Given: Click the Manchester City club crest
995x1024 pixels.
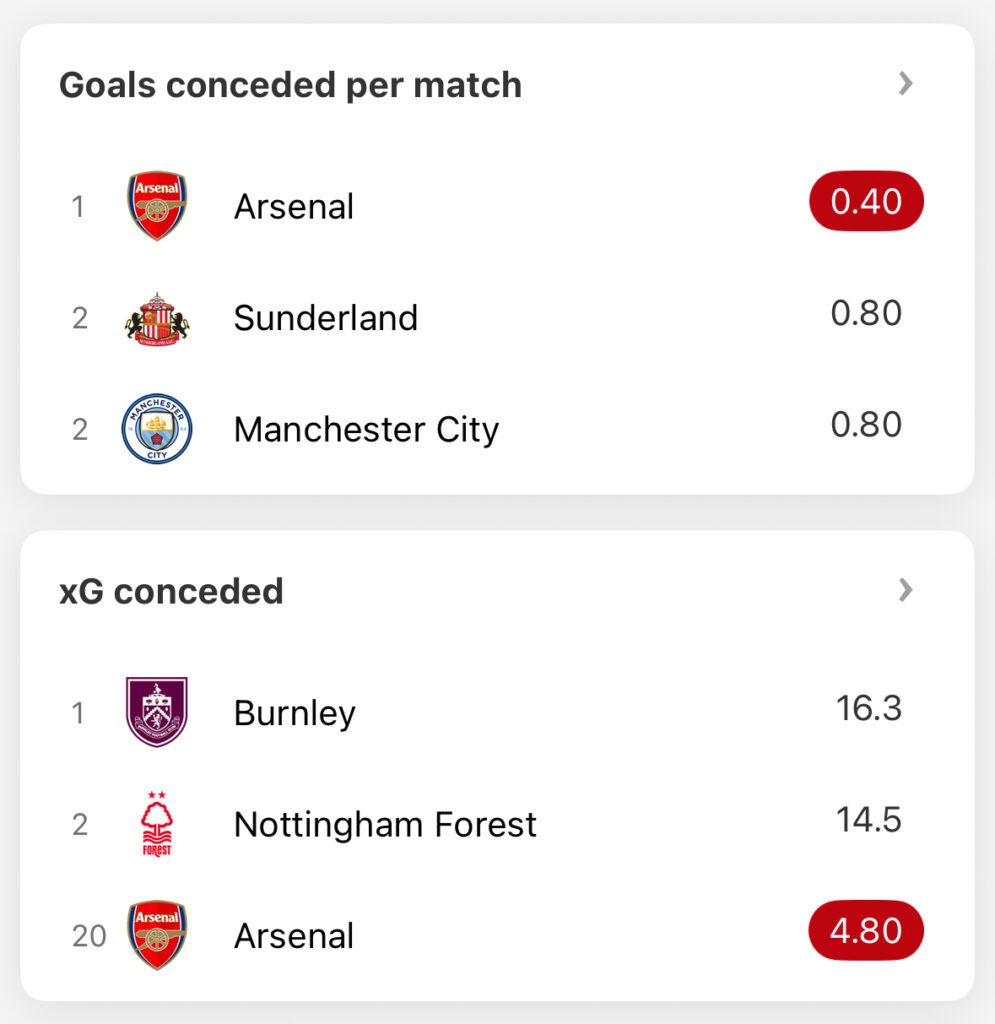Looking at the screenshot, I should (x=157, y=429).
